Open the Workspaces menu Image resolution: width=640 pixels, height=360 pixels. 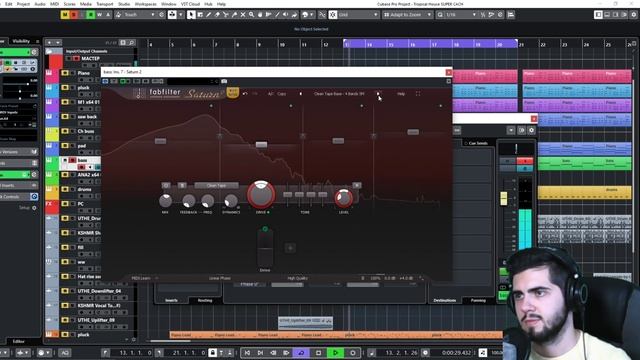[145, 4]
